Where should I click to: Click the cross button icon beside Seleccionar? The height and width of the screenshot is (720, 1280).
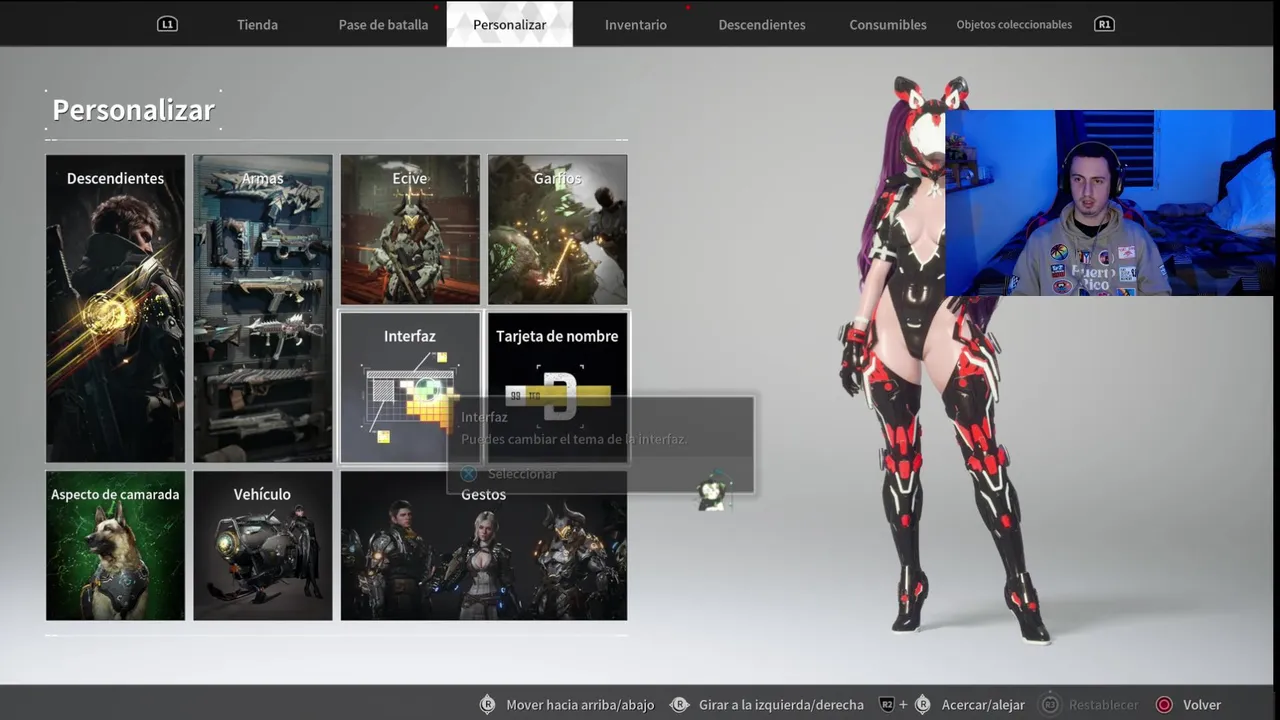tap(468, 473)
